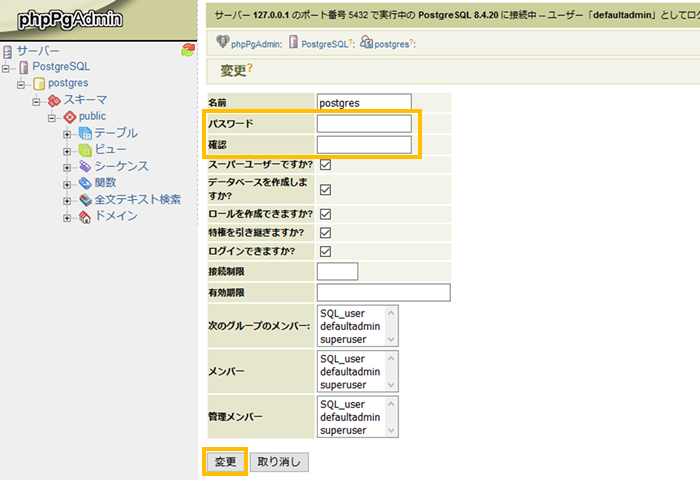Click the スキーマ schema icon in the tree

point(54,100)
